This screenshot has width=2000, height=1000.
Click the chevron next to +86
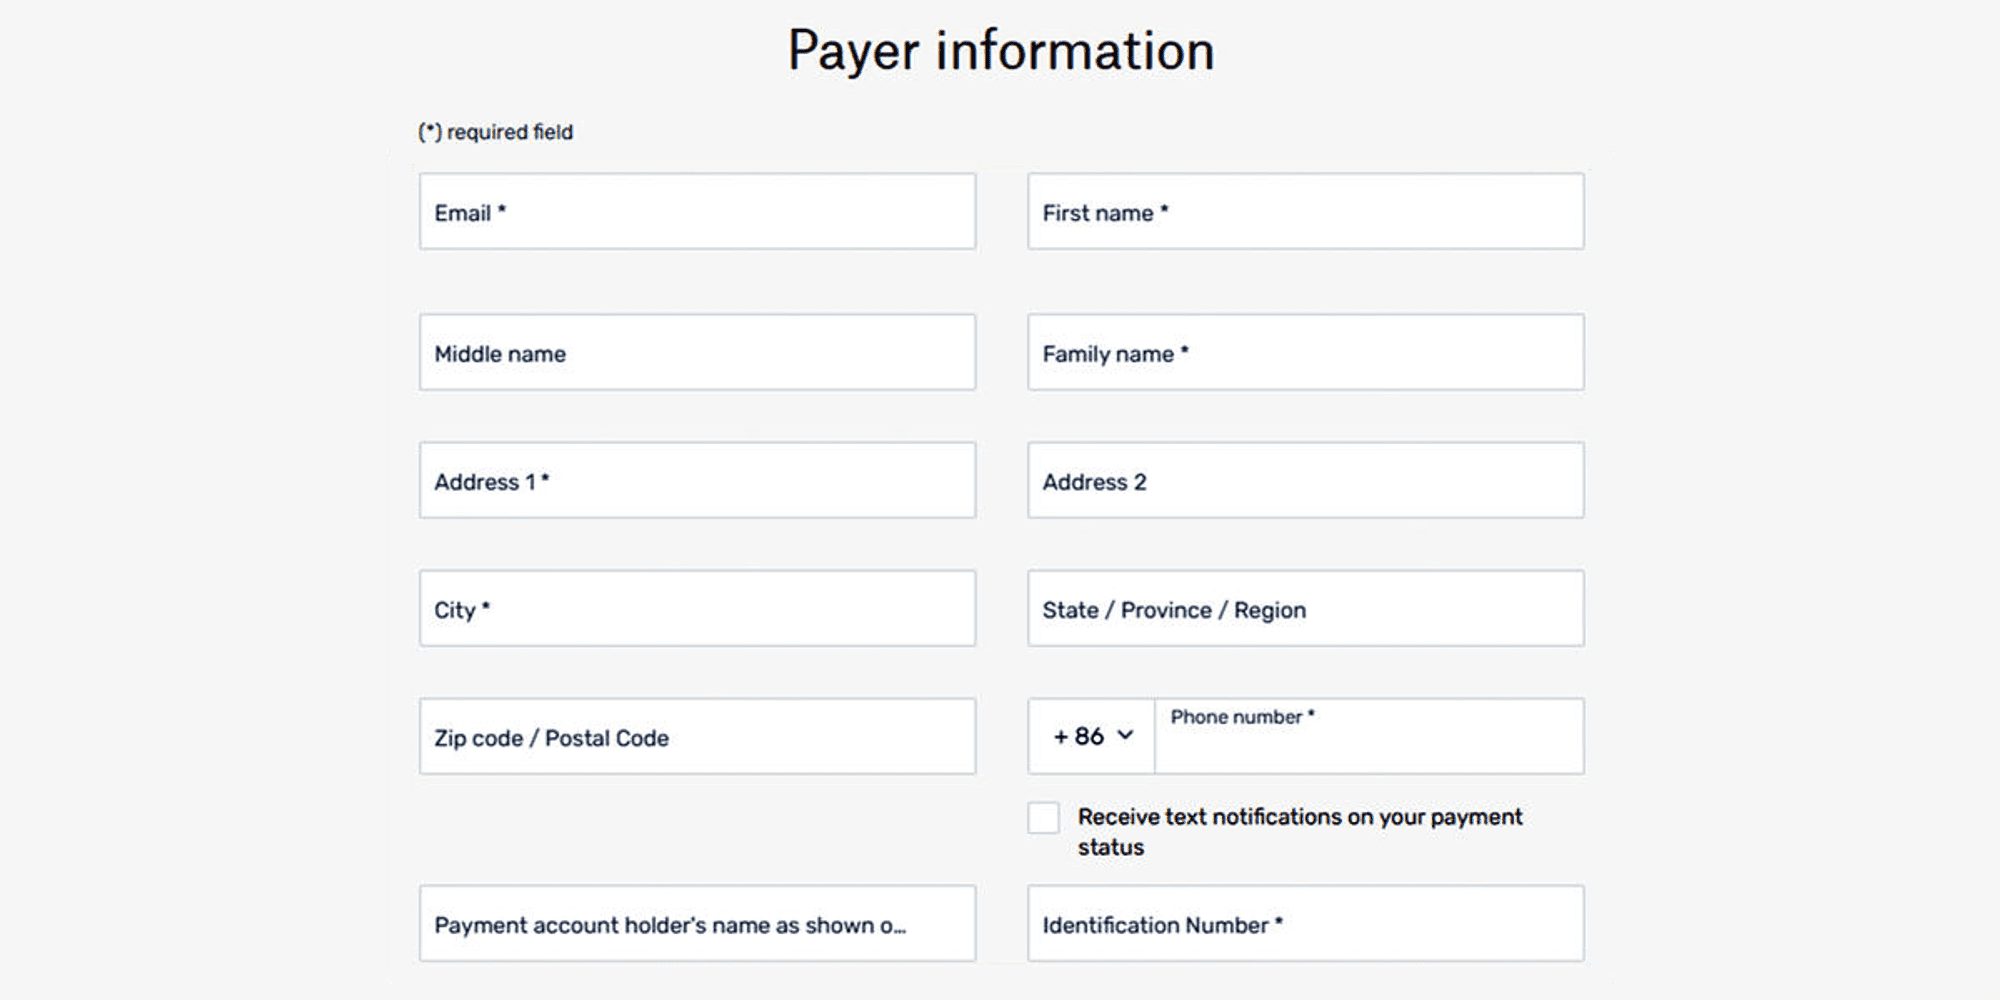click(x=1125, y=735)
